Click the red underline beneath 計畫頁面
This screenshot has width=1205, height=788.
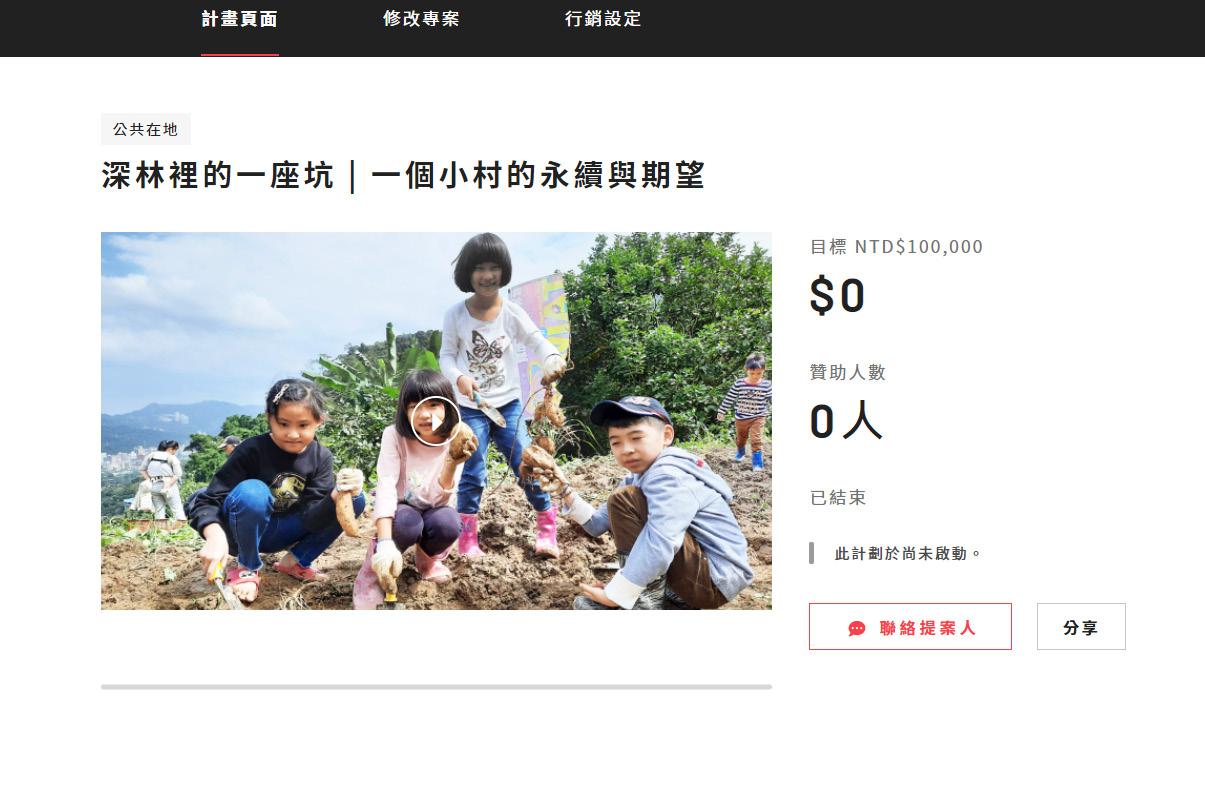(240, 55)
